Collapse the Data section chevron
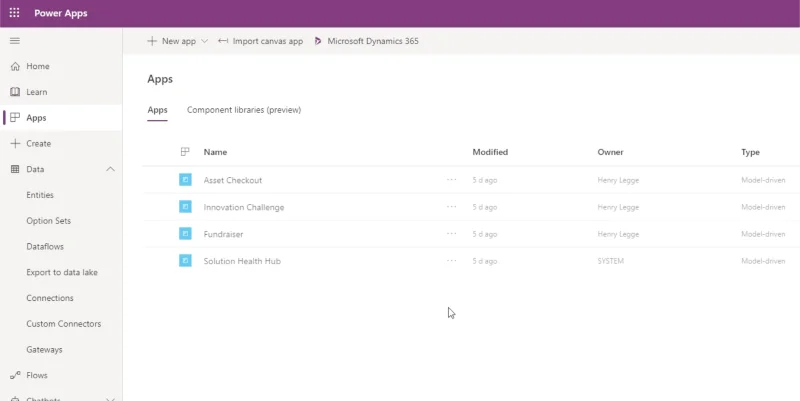 point(110,169)
